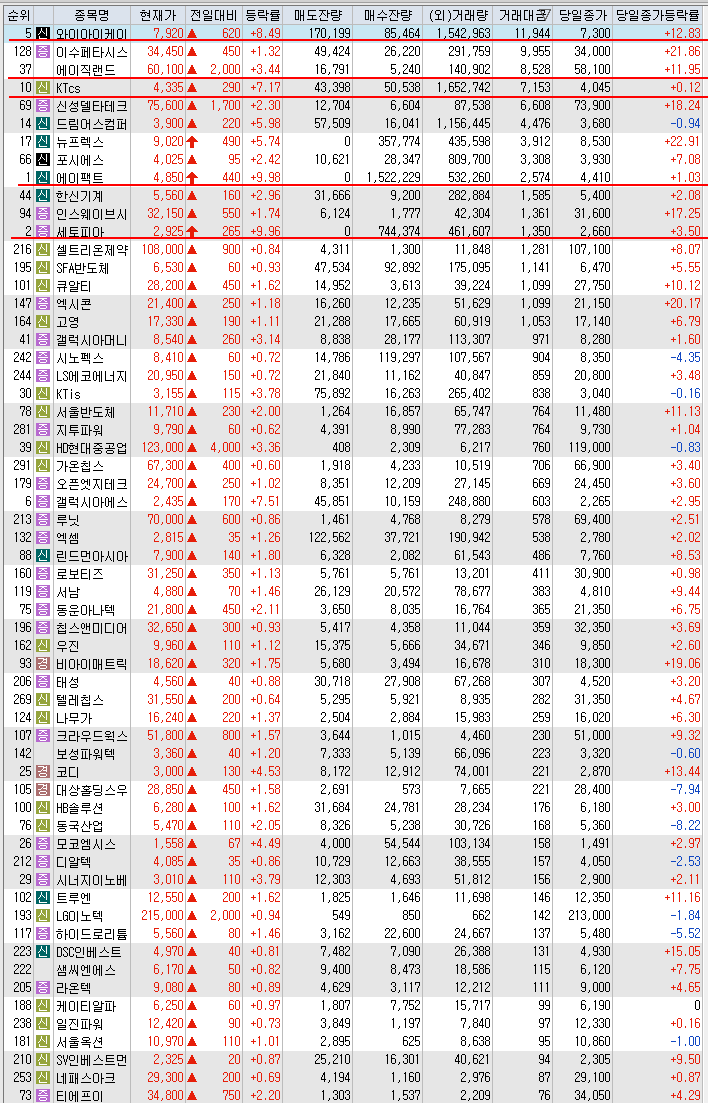The height and width of the screenshot is (1103, 708).
Task: Click the +22.91 rate on 뉴프렉스 row
Action: [682, 141]
